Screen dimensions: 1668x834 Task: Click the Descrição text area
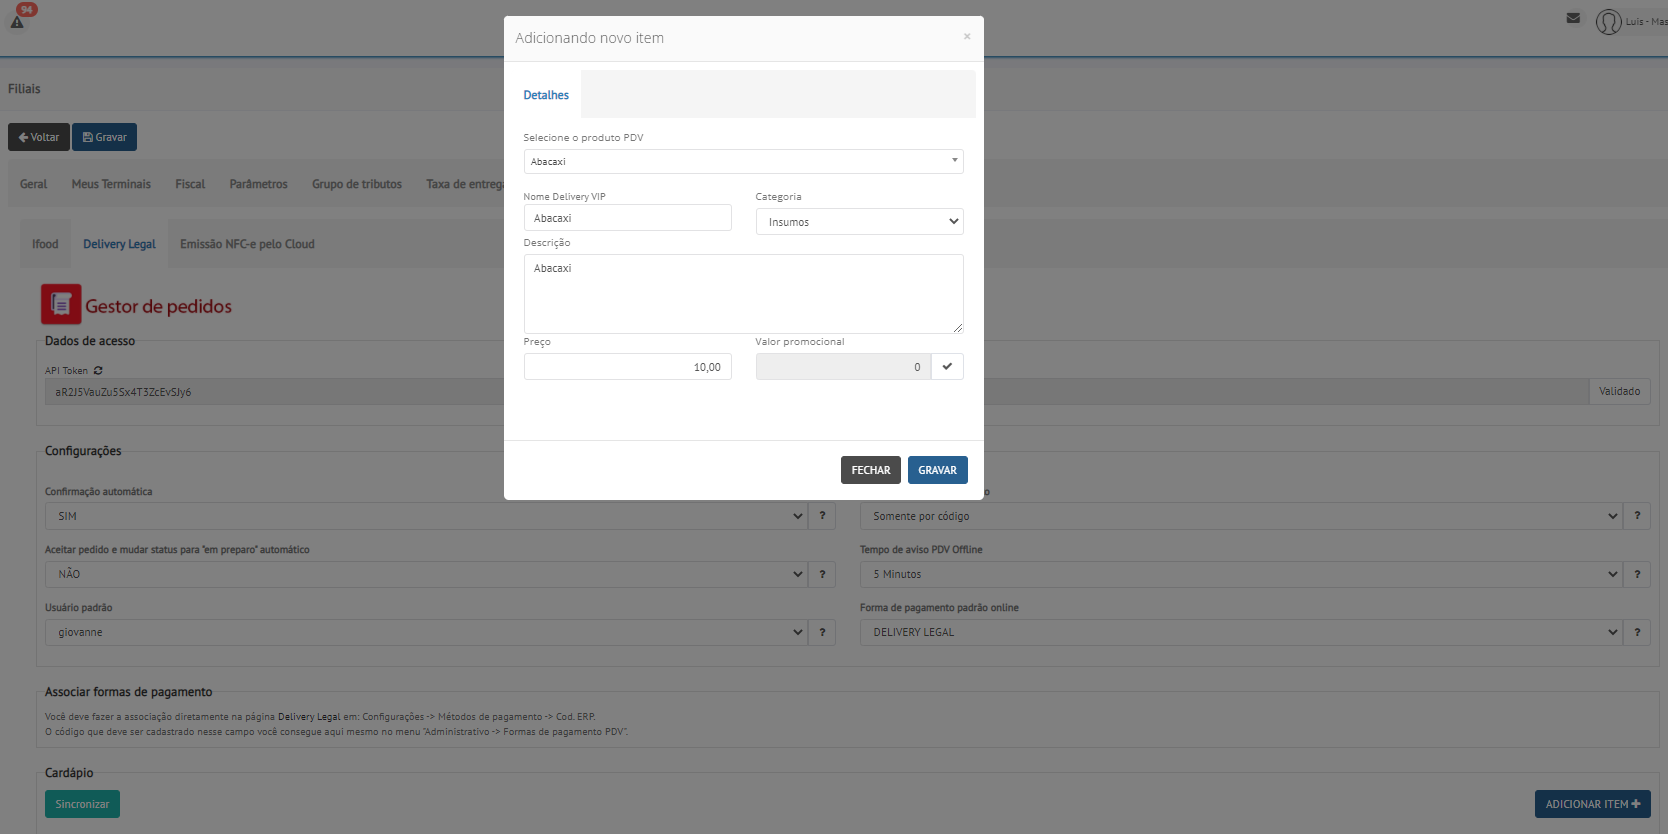pyautogui.click(x=743, y=293)
